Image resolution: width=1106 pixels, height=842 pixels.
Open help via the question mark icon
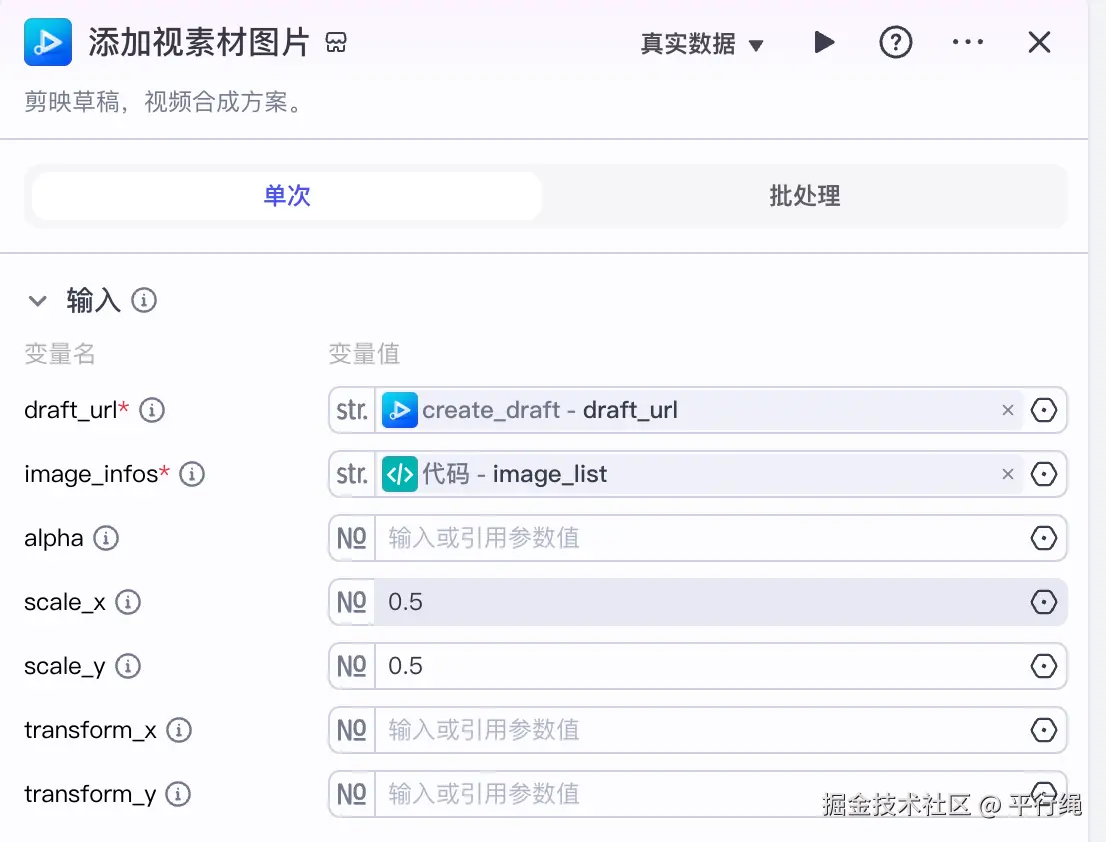coord(895,43)
